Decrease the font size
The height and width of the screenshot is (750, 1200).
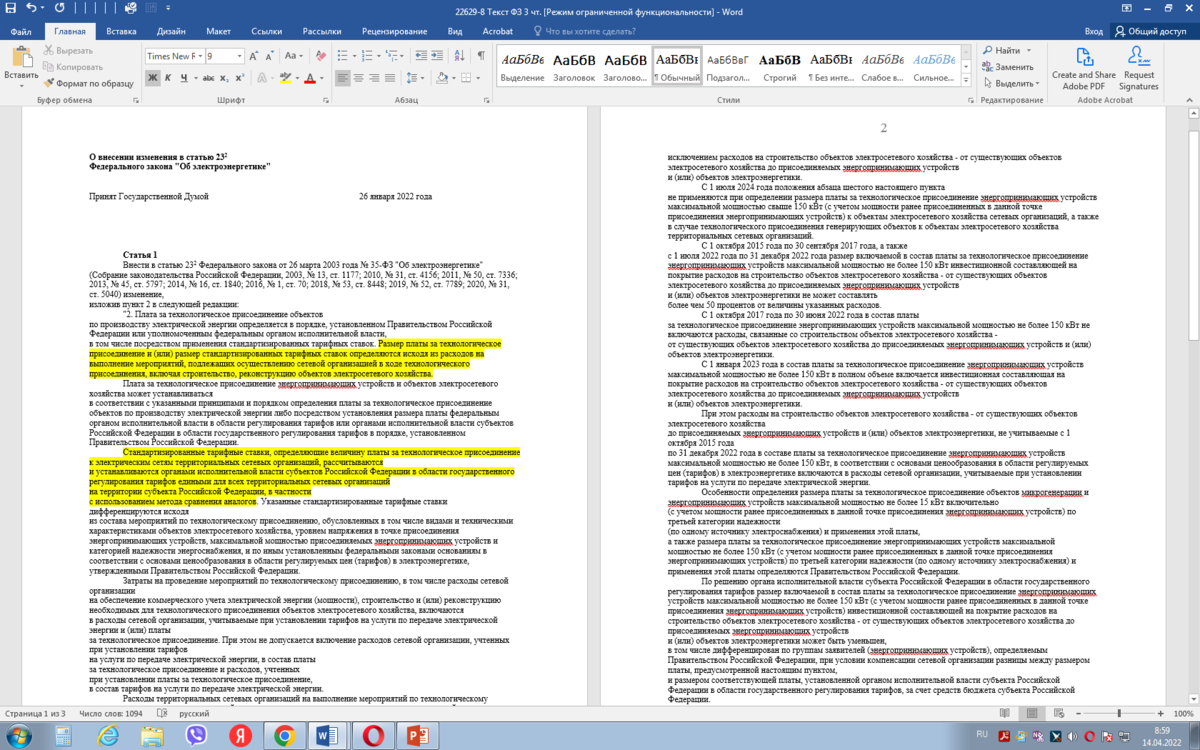coord(271,56)
